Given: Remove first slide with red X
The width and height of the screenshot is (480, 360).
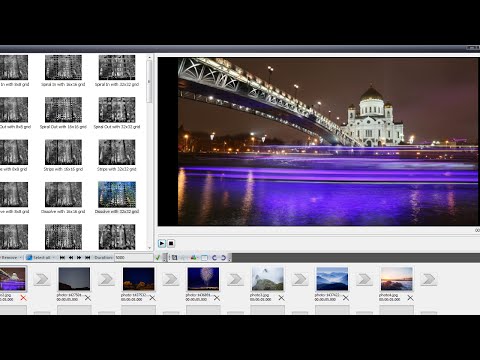Looking at the screenshot, I should tap(23, 298).
